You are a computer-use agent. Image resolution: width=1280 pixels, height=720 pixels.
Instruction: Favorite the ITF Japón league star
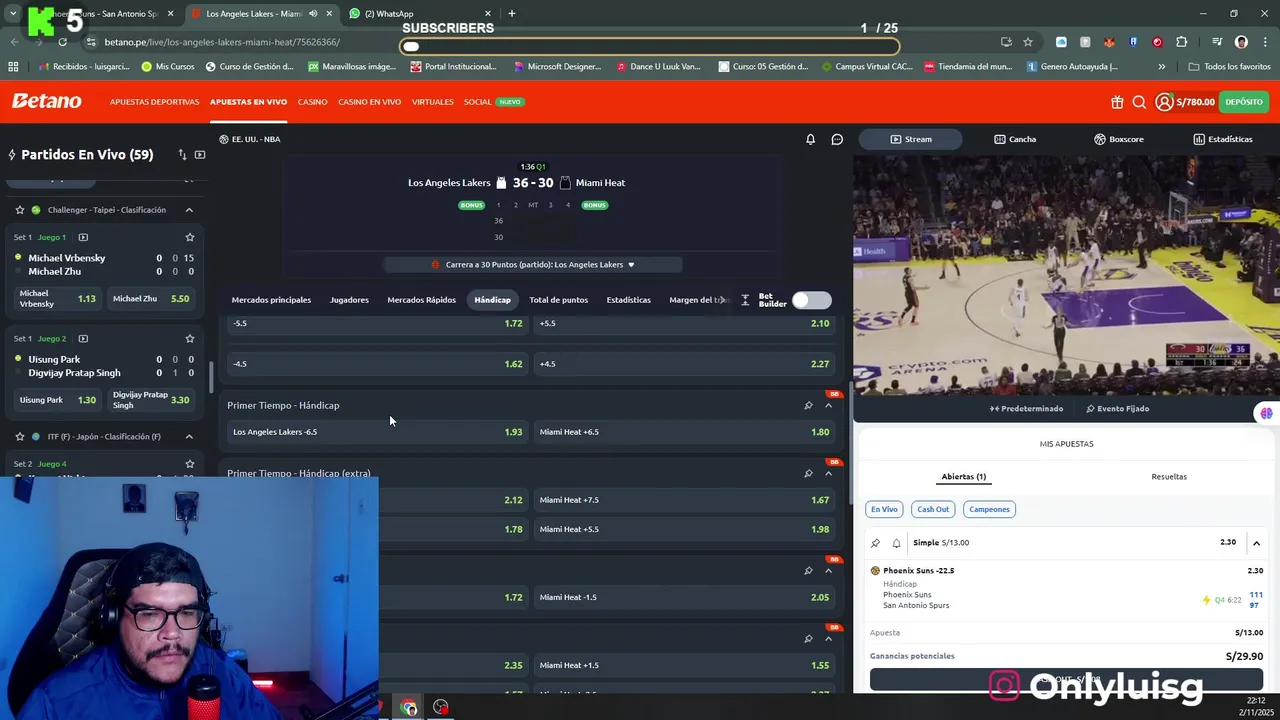19,437
